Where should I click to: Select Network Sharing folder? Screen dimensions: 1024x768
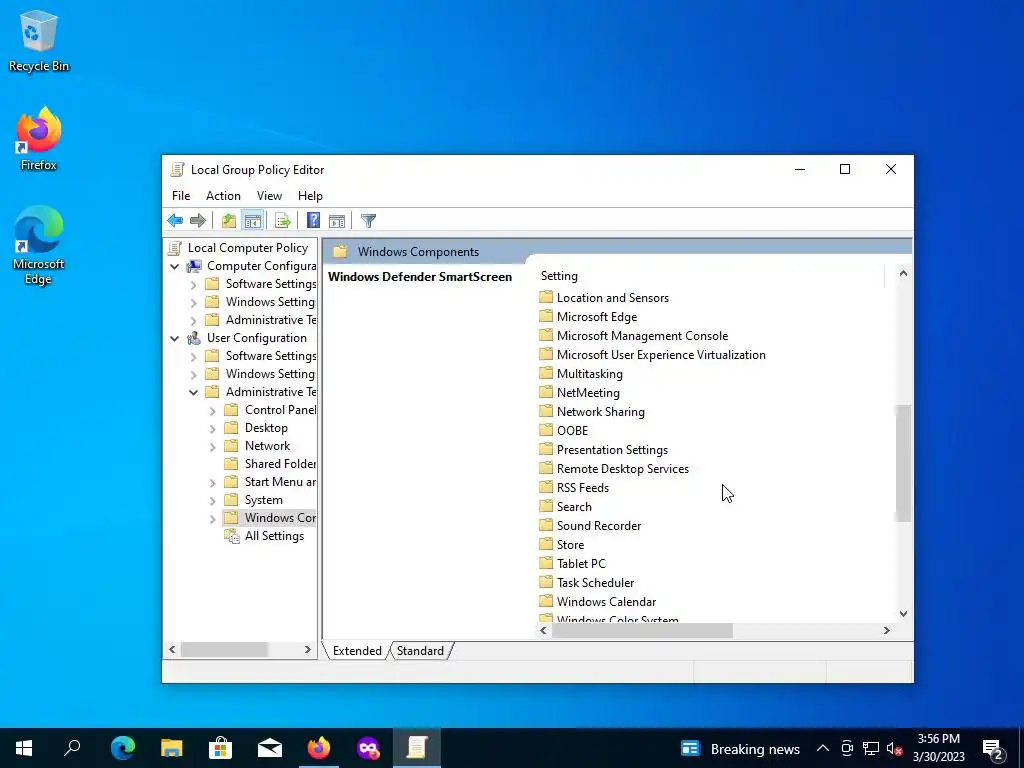pyautogui.click(x=600, y=412)
